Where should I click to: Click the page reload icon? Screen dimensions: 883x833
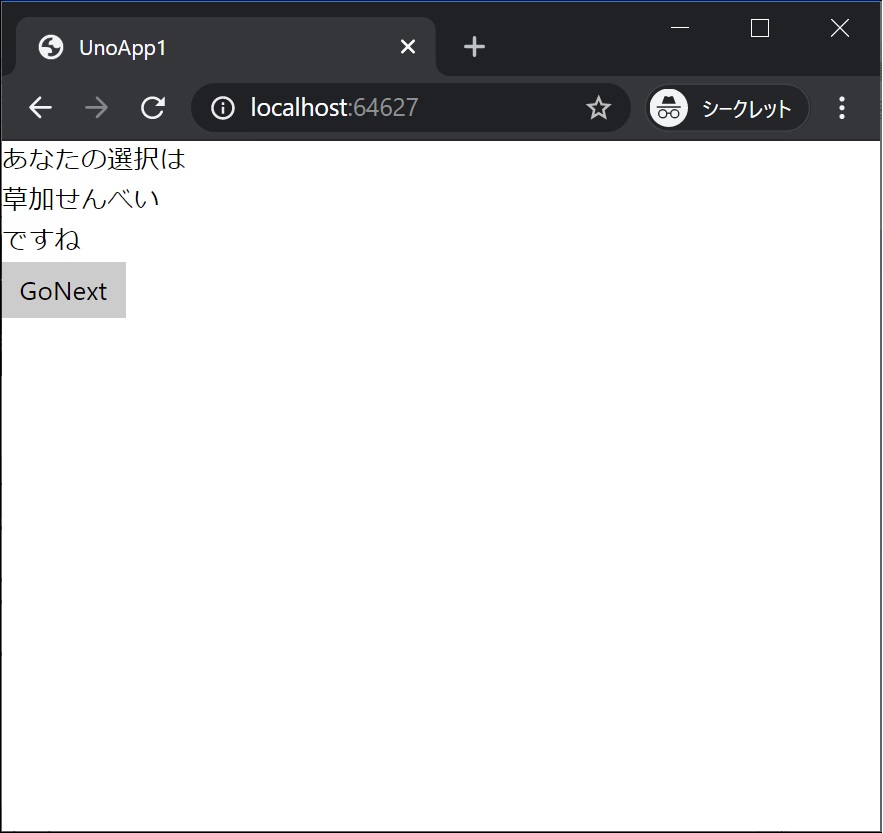(152, 107)
